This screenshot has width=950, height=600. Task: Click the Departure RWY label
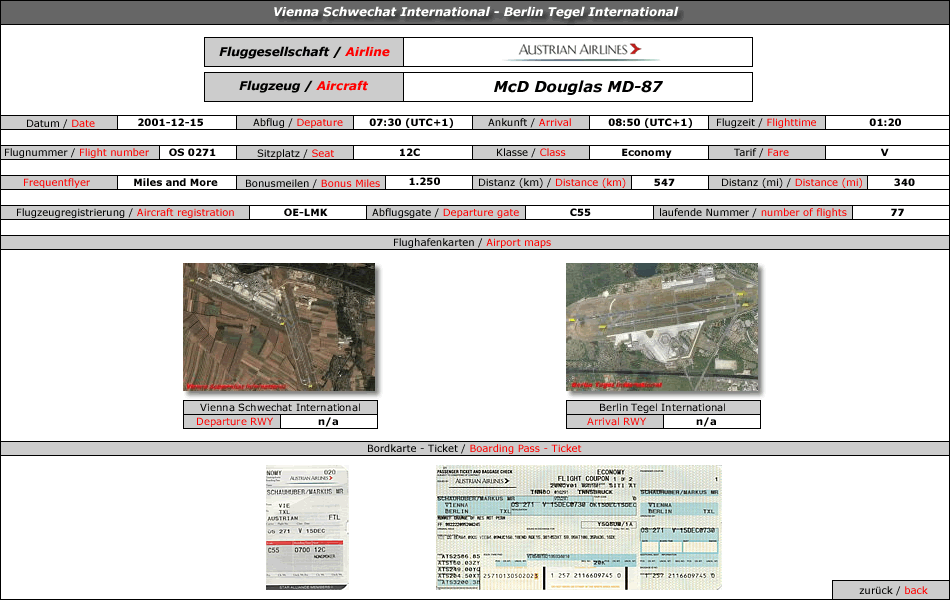(234, 422)
